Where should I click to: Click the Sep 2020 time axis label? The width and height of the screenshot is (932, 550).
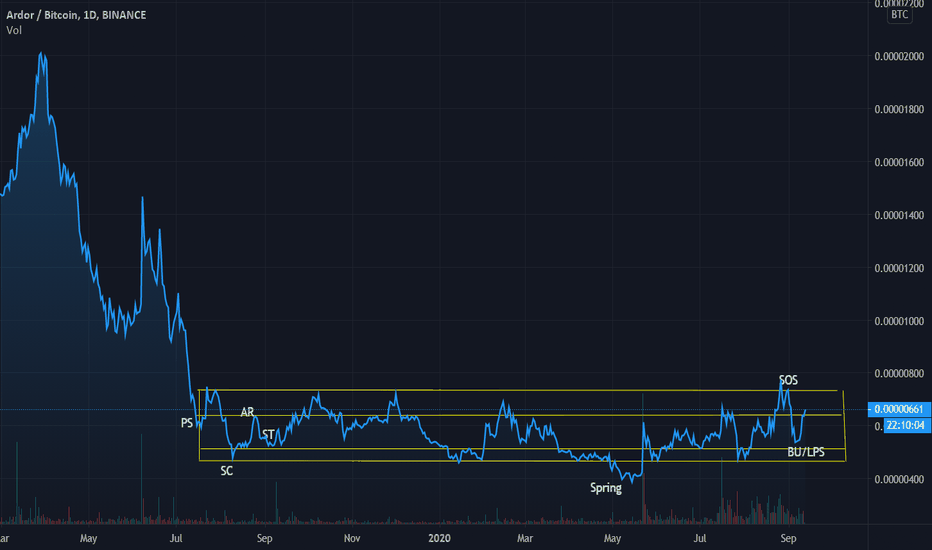click(788, 539)
